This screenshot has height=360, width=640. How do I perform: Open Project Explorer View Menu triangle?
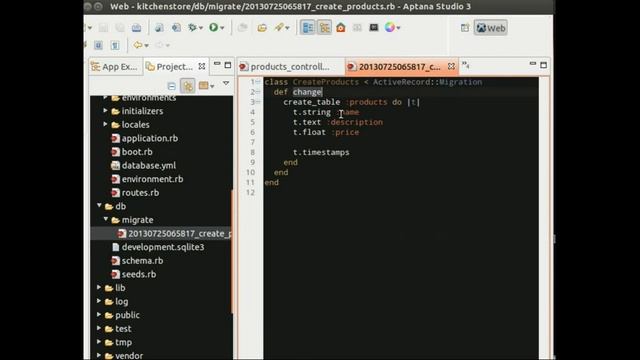[x=226, y=84]
